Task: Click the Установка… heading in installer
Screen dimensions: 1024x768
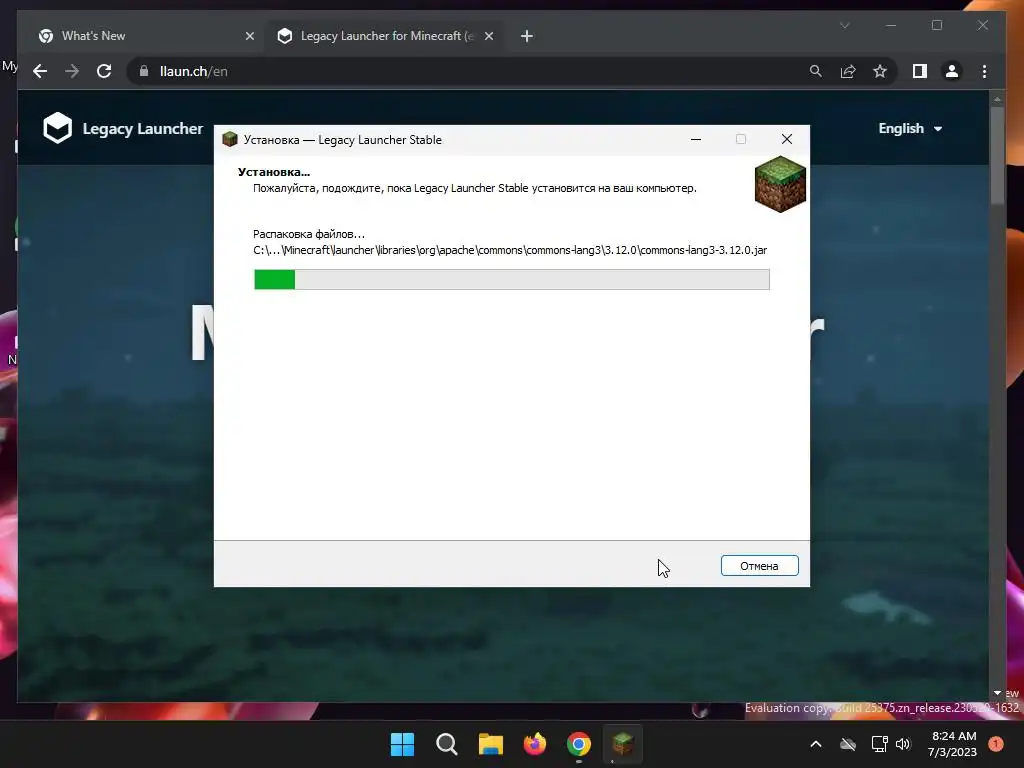Action: pos(274,172)
